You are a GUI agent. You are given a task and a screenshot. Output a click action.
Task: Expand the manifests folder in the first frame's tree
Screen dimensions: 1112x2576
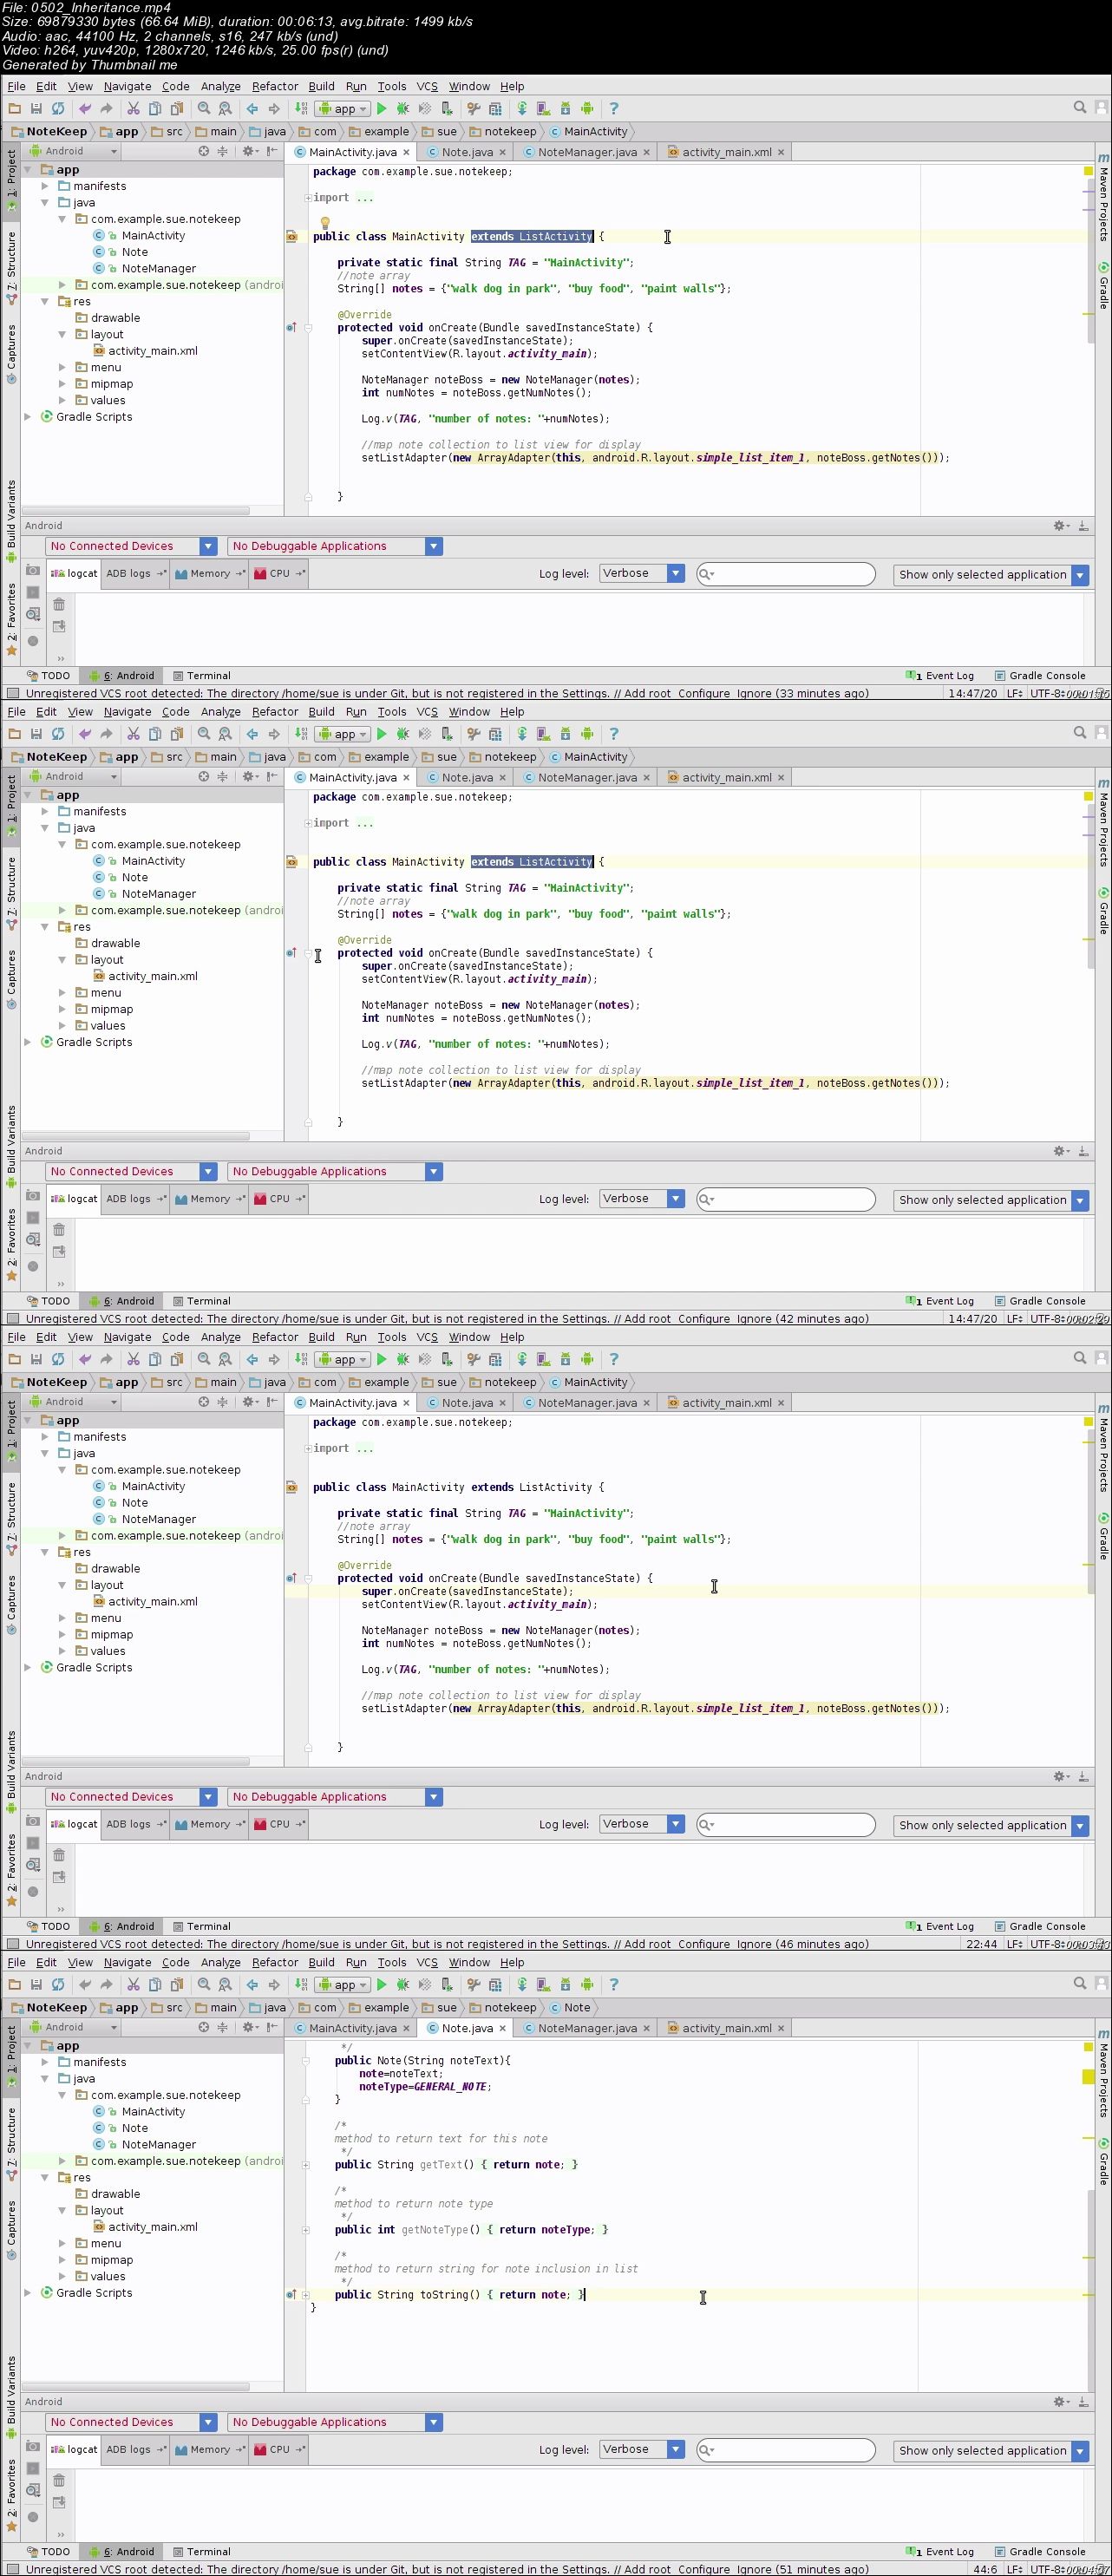44,186
